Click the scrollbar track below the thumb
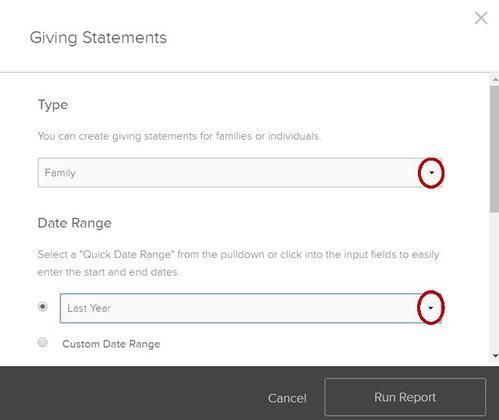 (x=495, y=282)
